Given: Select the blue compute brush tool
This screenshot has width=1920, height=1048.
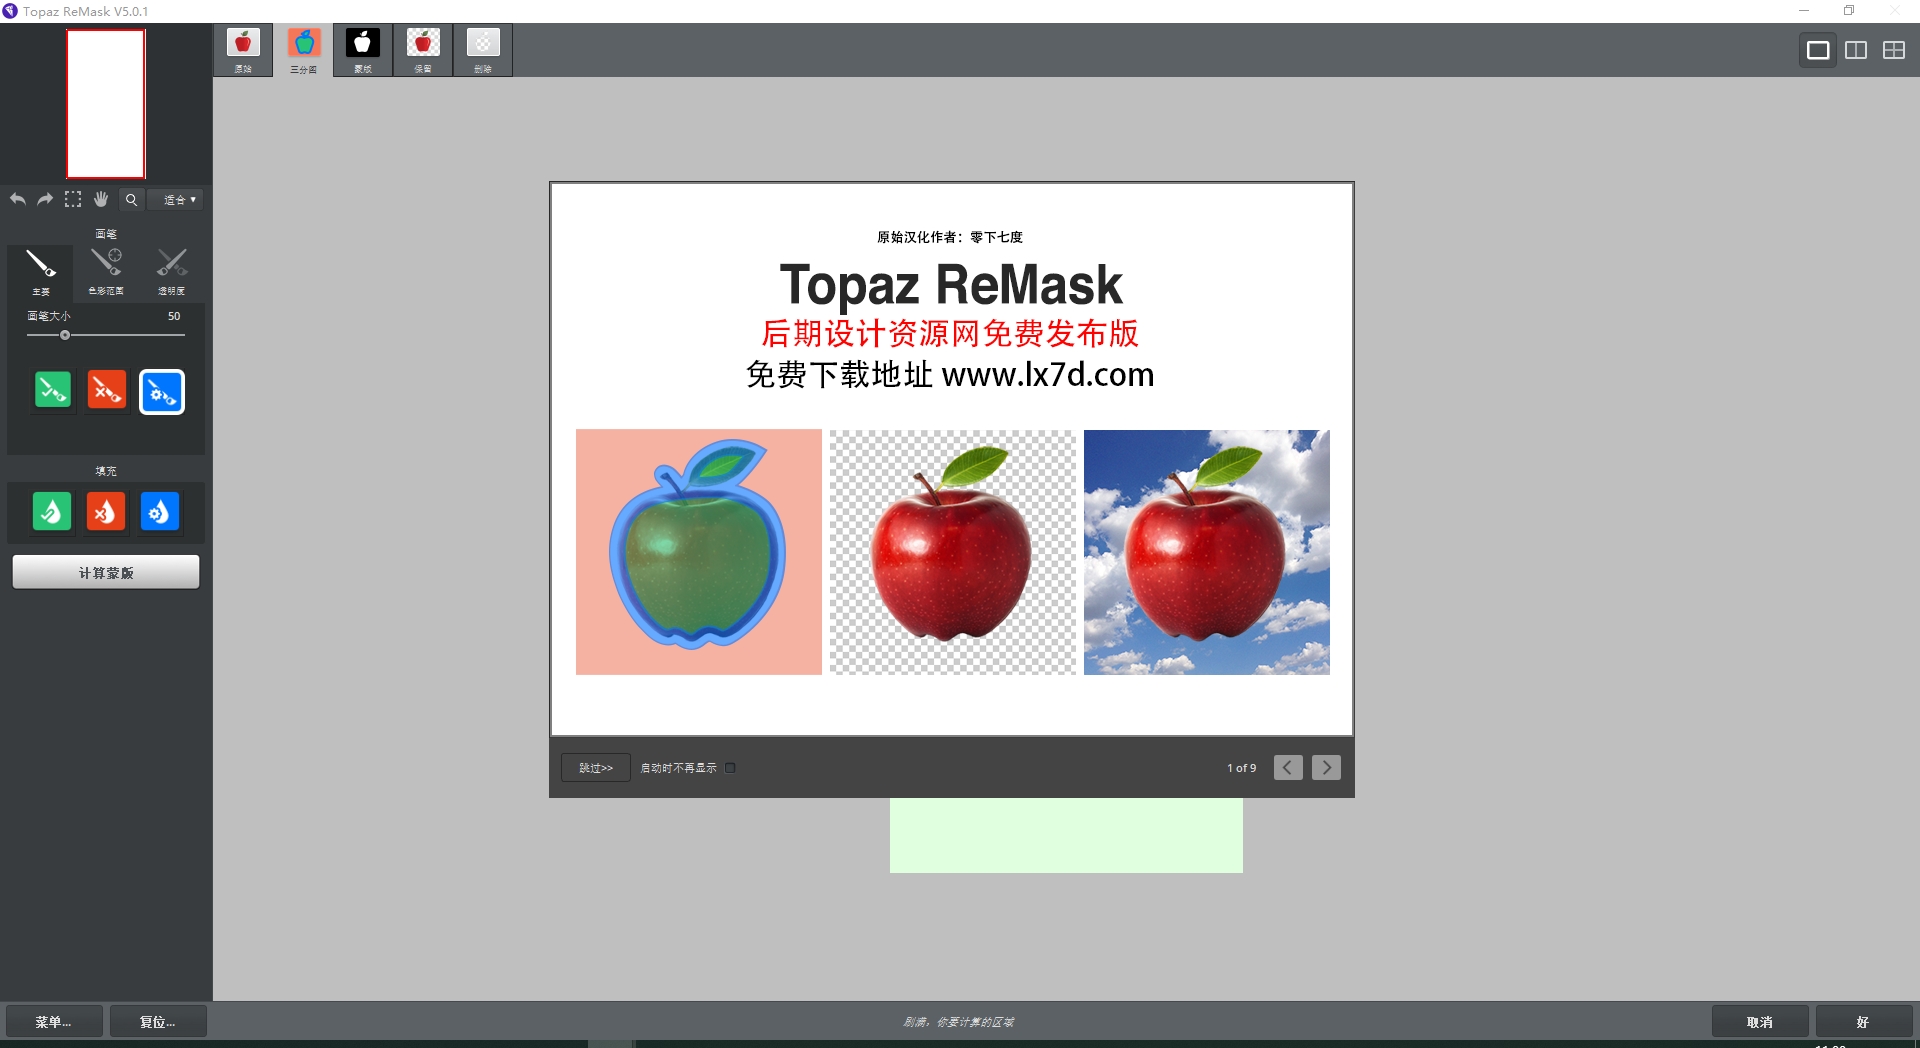Looking at the screenshot, I should 161,392.
